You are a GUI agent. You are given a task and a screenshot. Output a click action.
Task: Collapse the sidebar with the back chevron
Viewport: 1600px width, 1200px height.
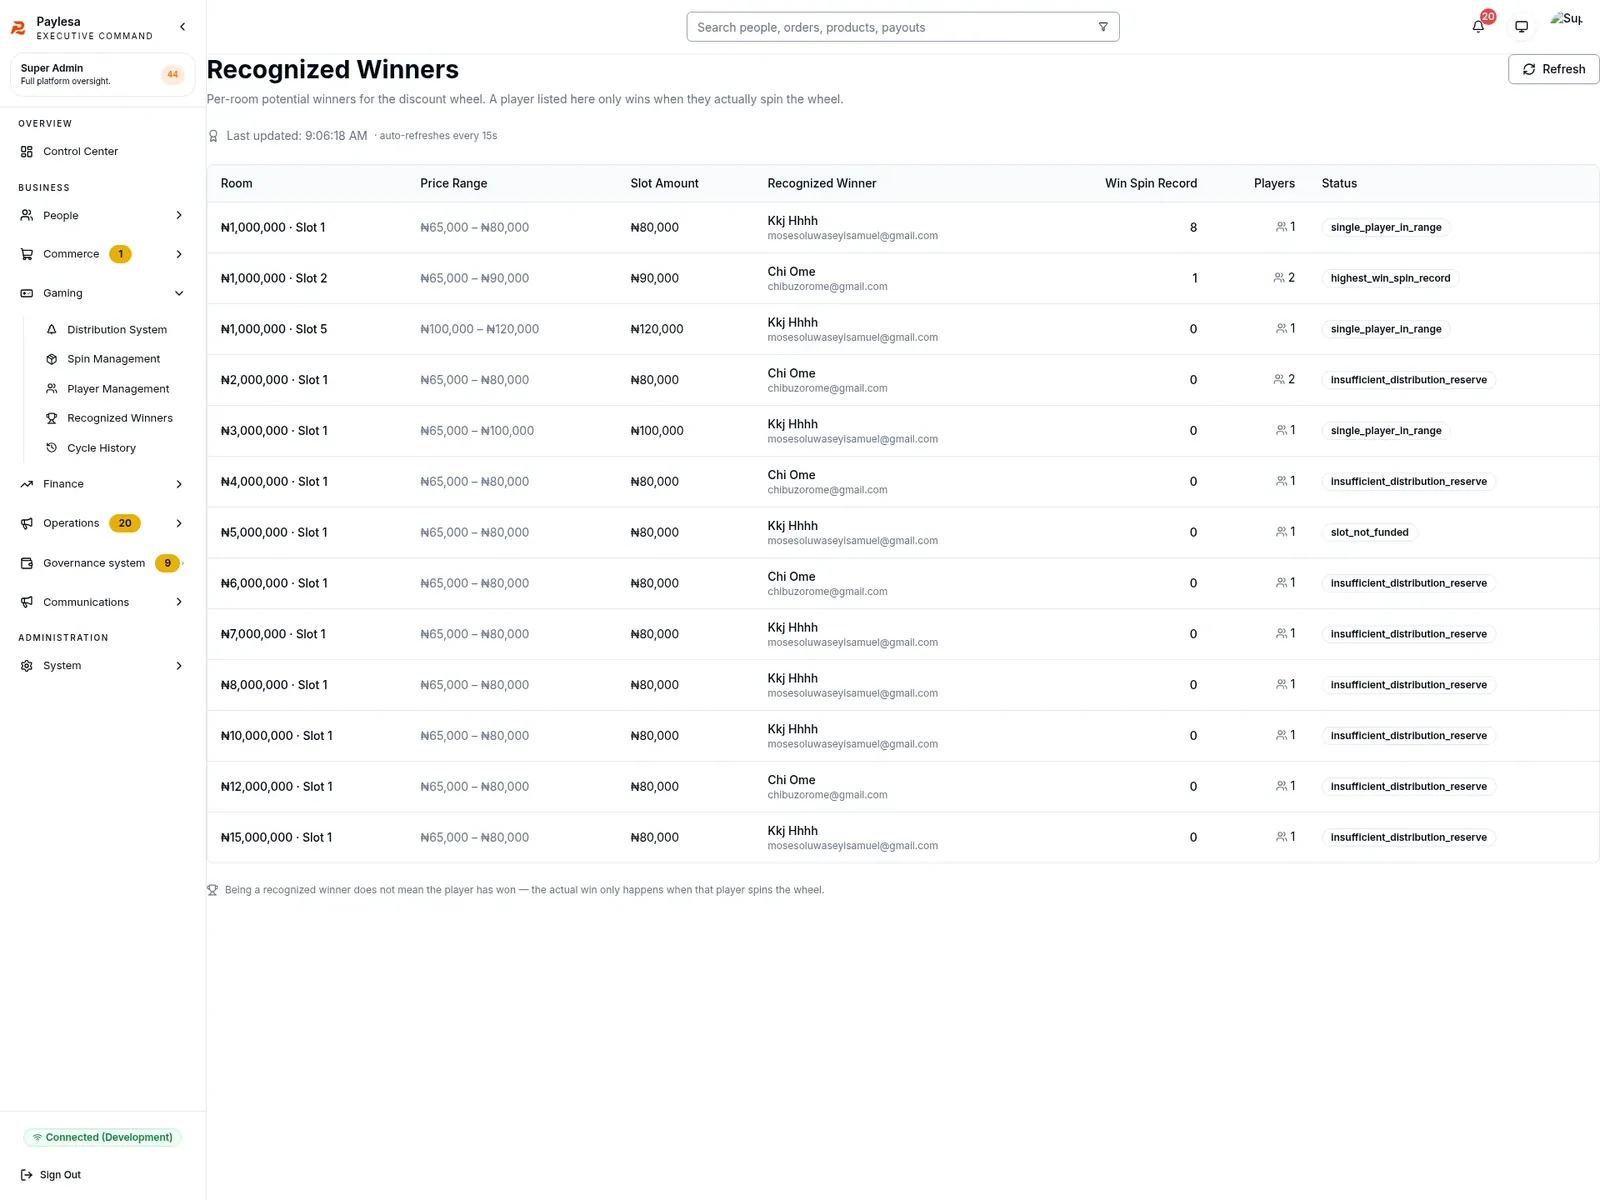click(x=182, y=27)
